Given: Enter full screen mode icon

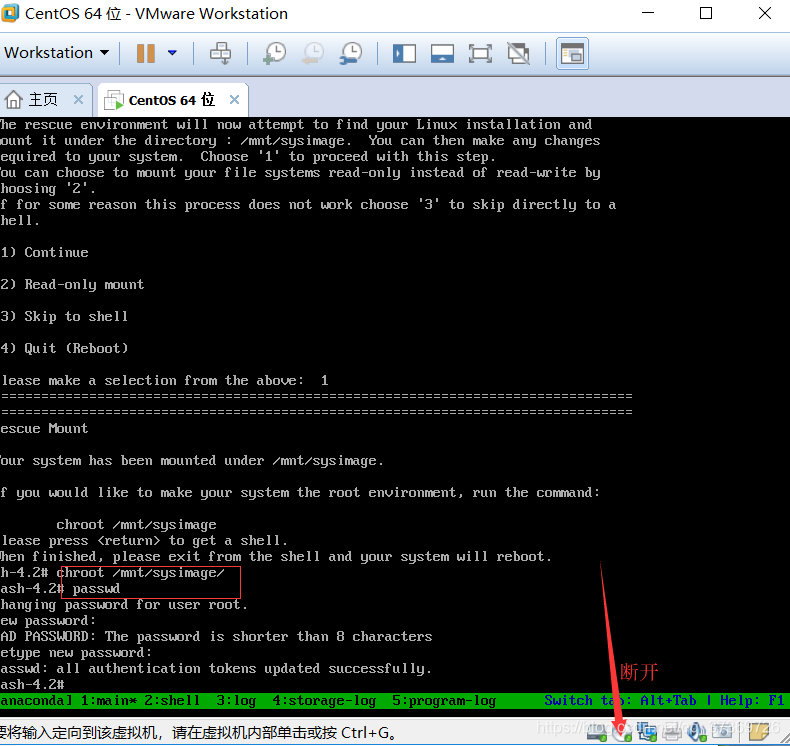Looking at the screenshot, I should 480,53.
